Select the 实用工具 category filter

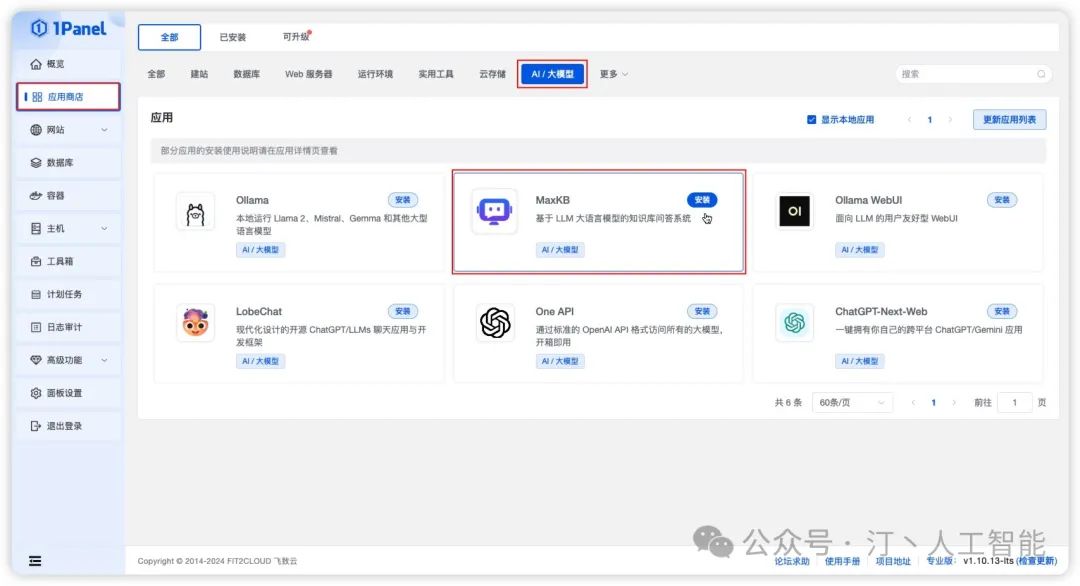[x=436, y=74]
